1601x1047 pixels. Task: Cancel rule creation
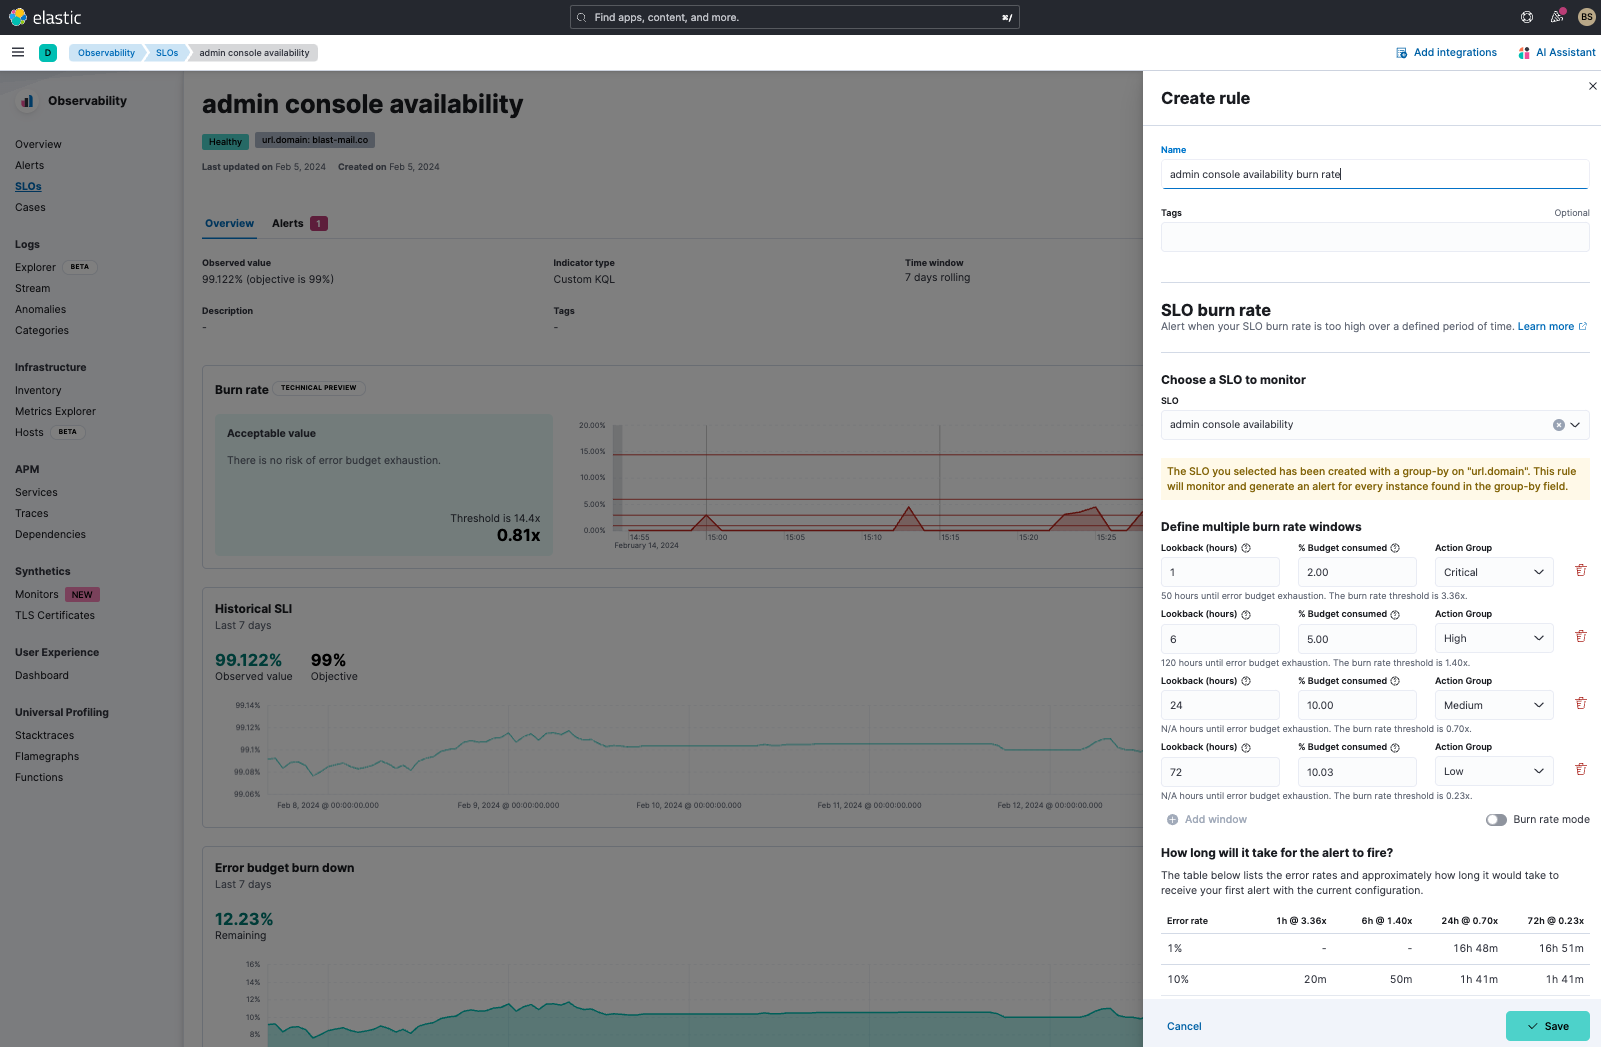(1184, 1026)
